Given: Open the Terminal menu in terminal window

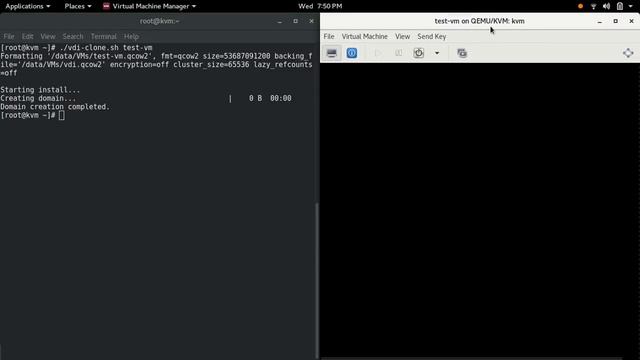Looking at the screenshot, I should pos(103,36).
